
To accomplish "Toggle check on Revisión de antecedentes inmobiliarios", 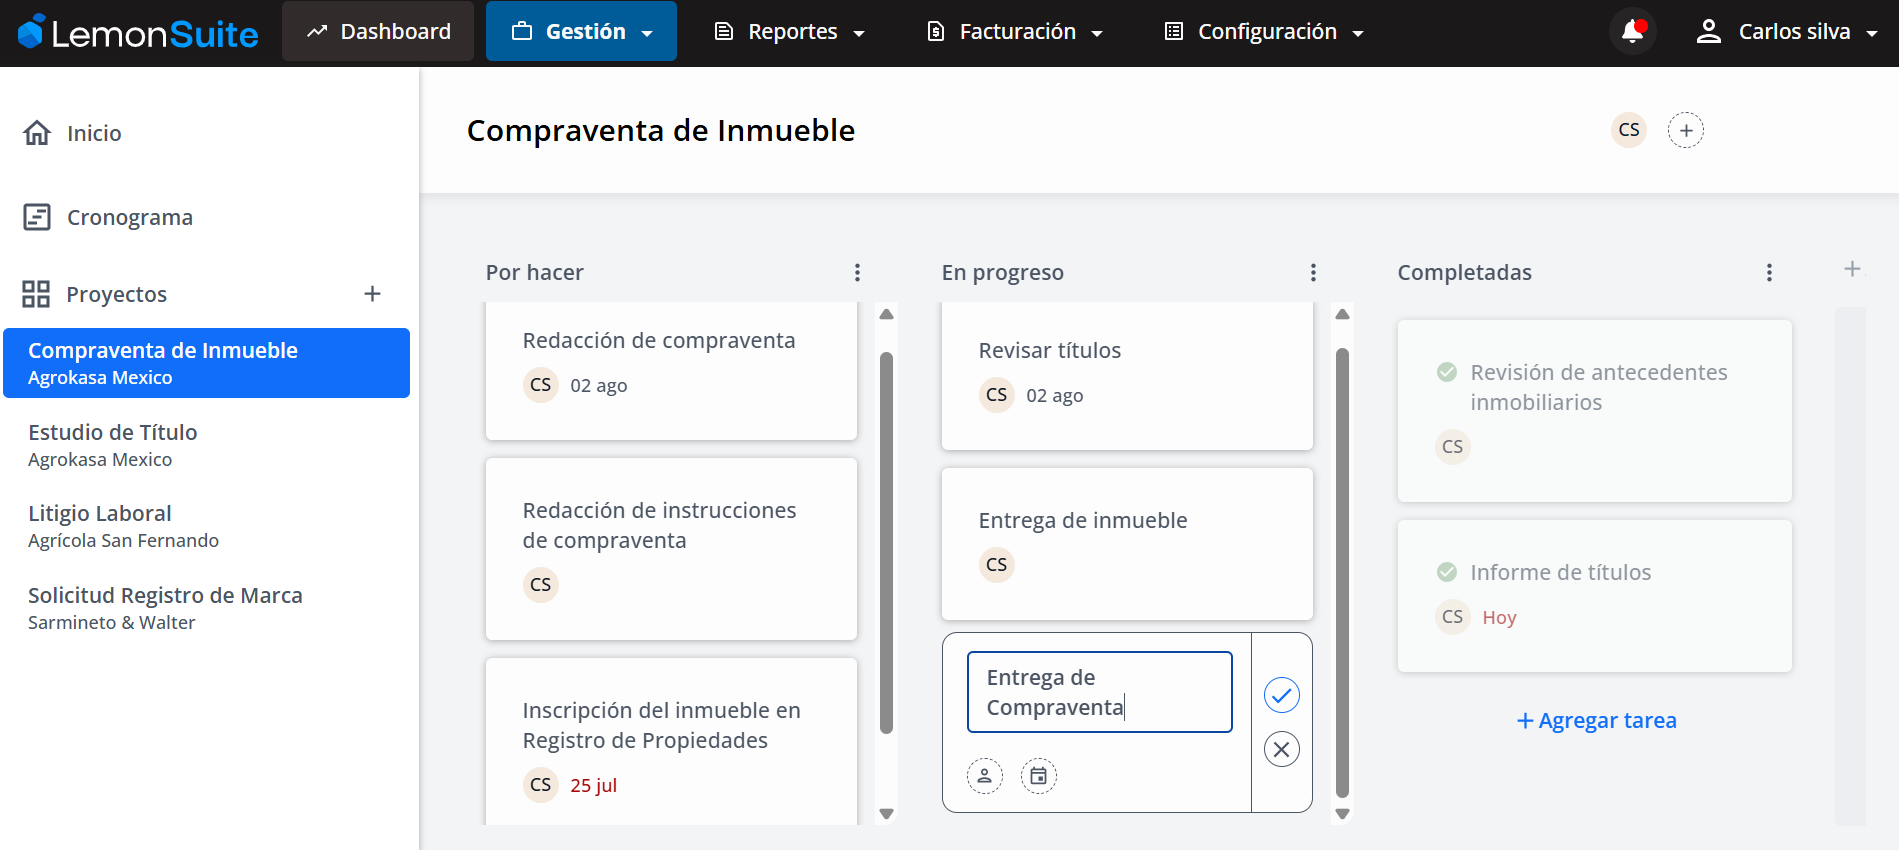I will point(1447,372).
